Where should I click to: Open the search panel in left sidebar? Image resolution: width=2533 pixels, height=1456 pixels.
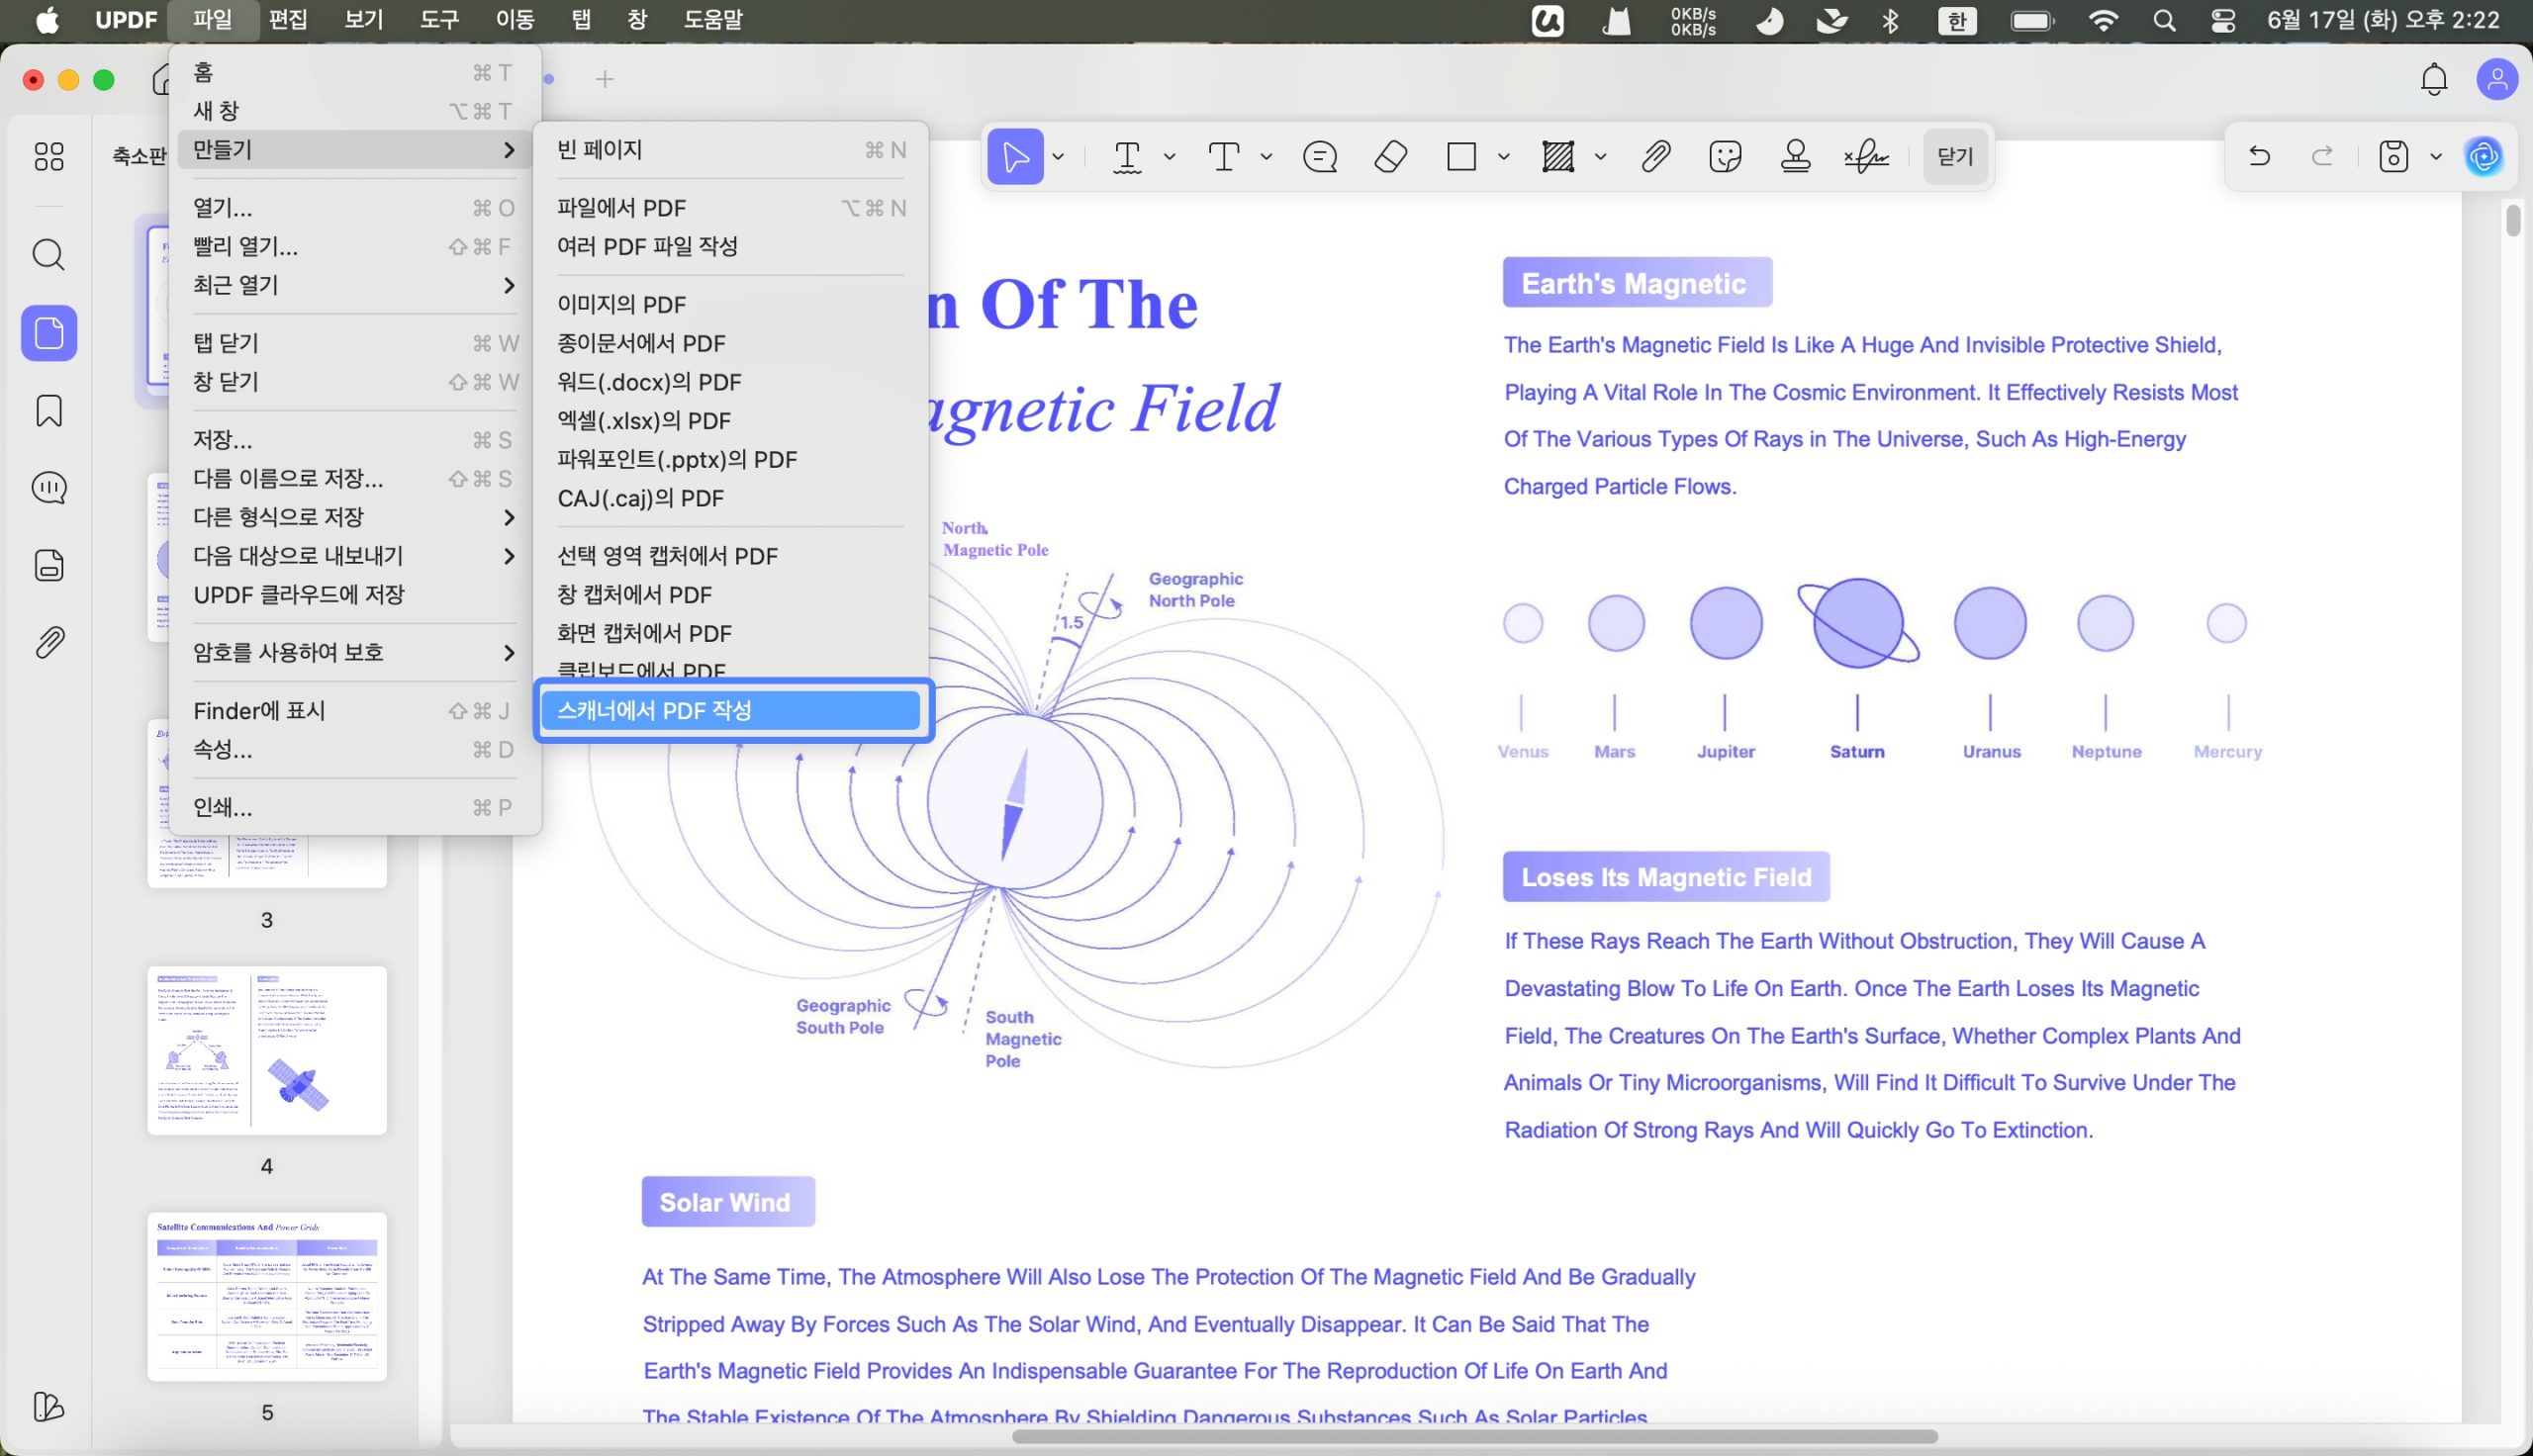point(49,255)
